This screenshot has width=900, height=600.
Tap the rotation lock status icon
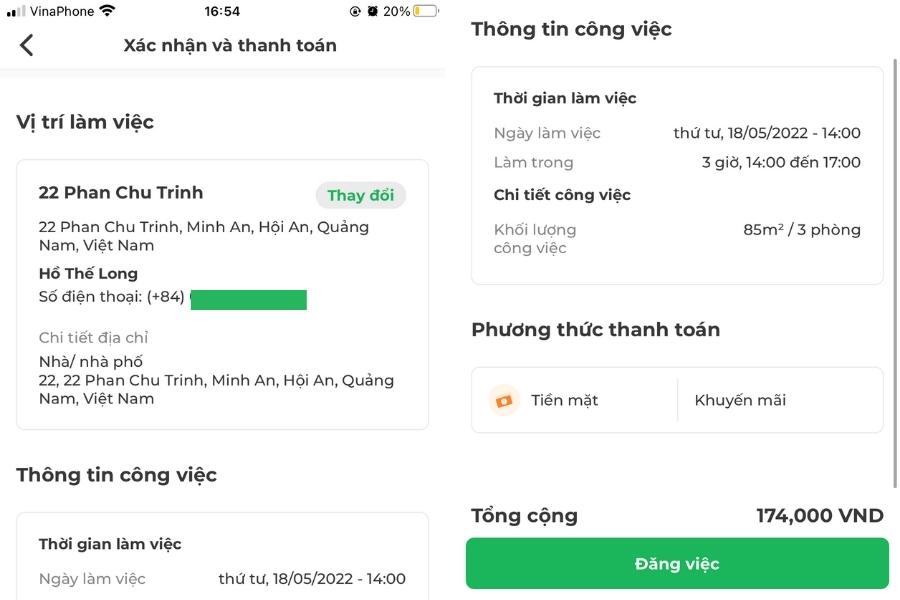click(355, 11)
